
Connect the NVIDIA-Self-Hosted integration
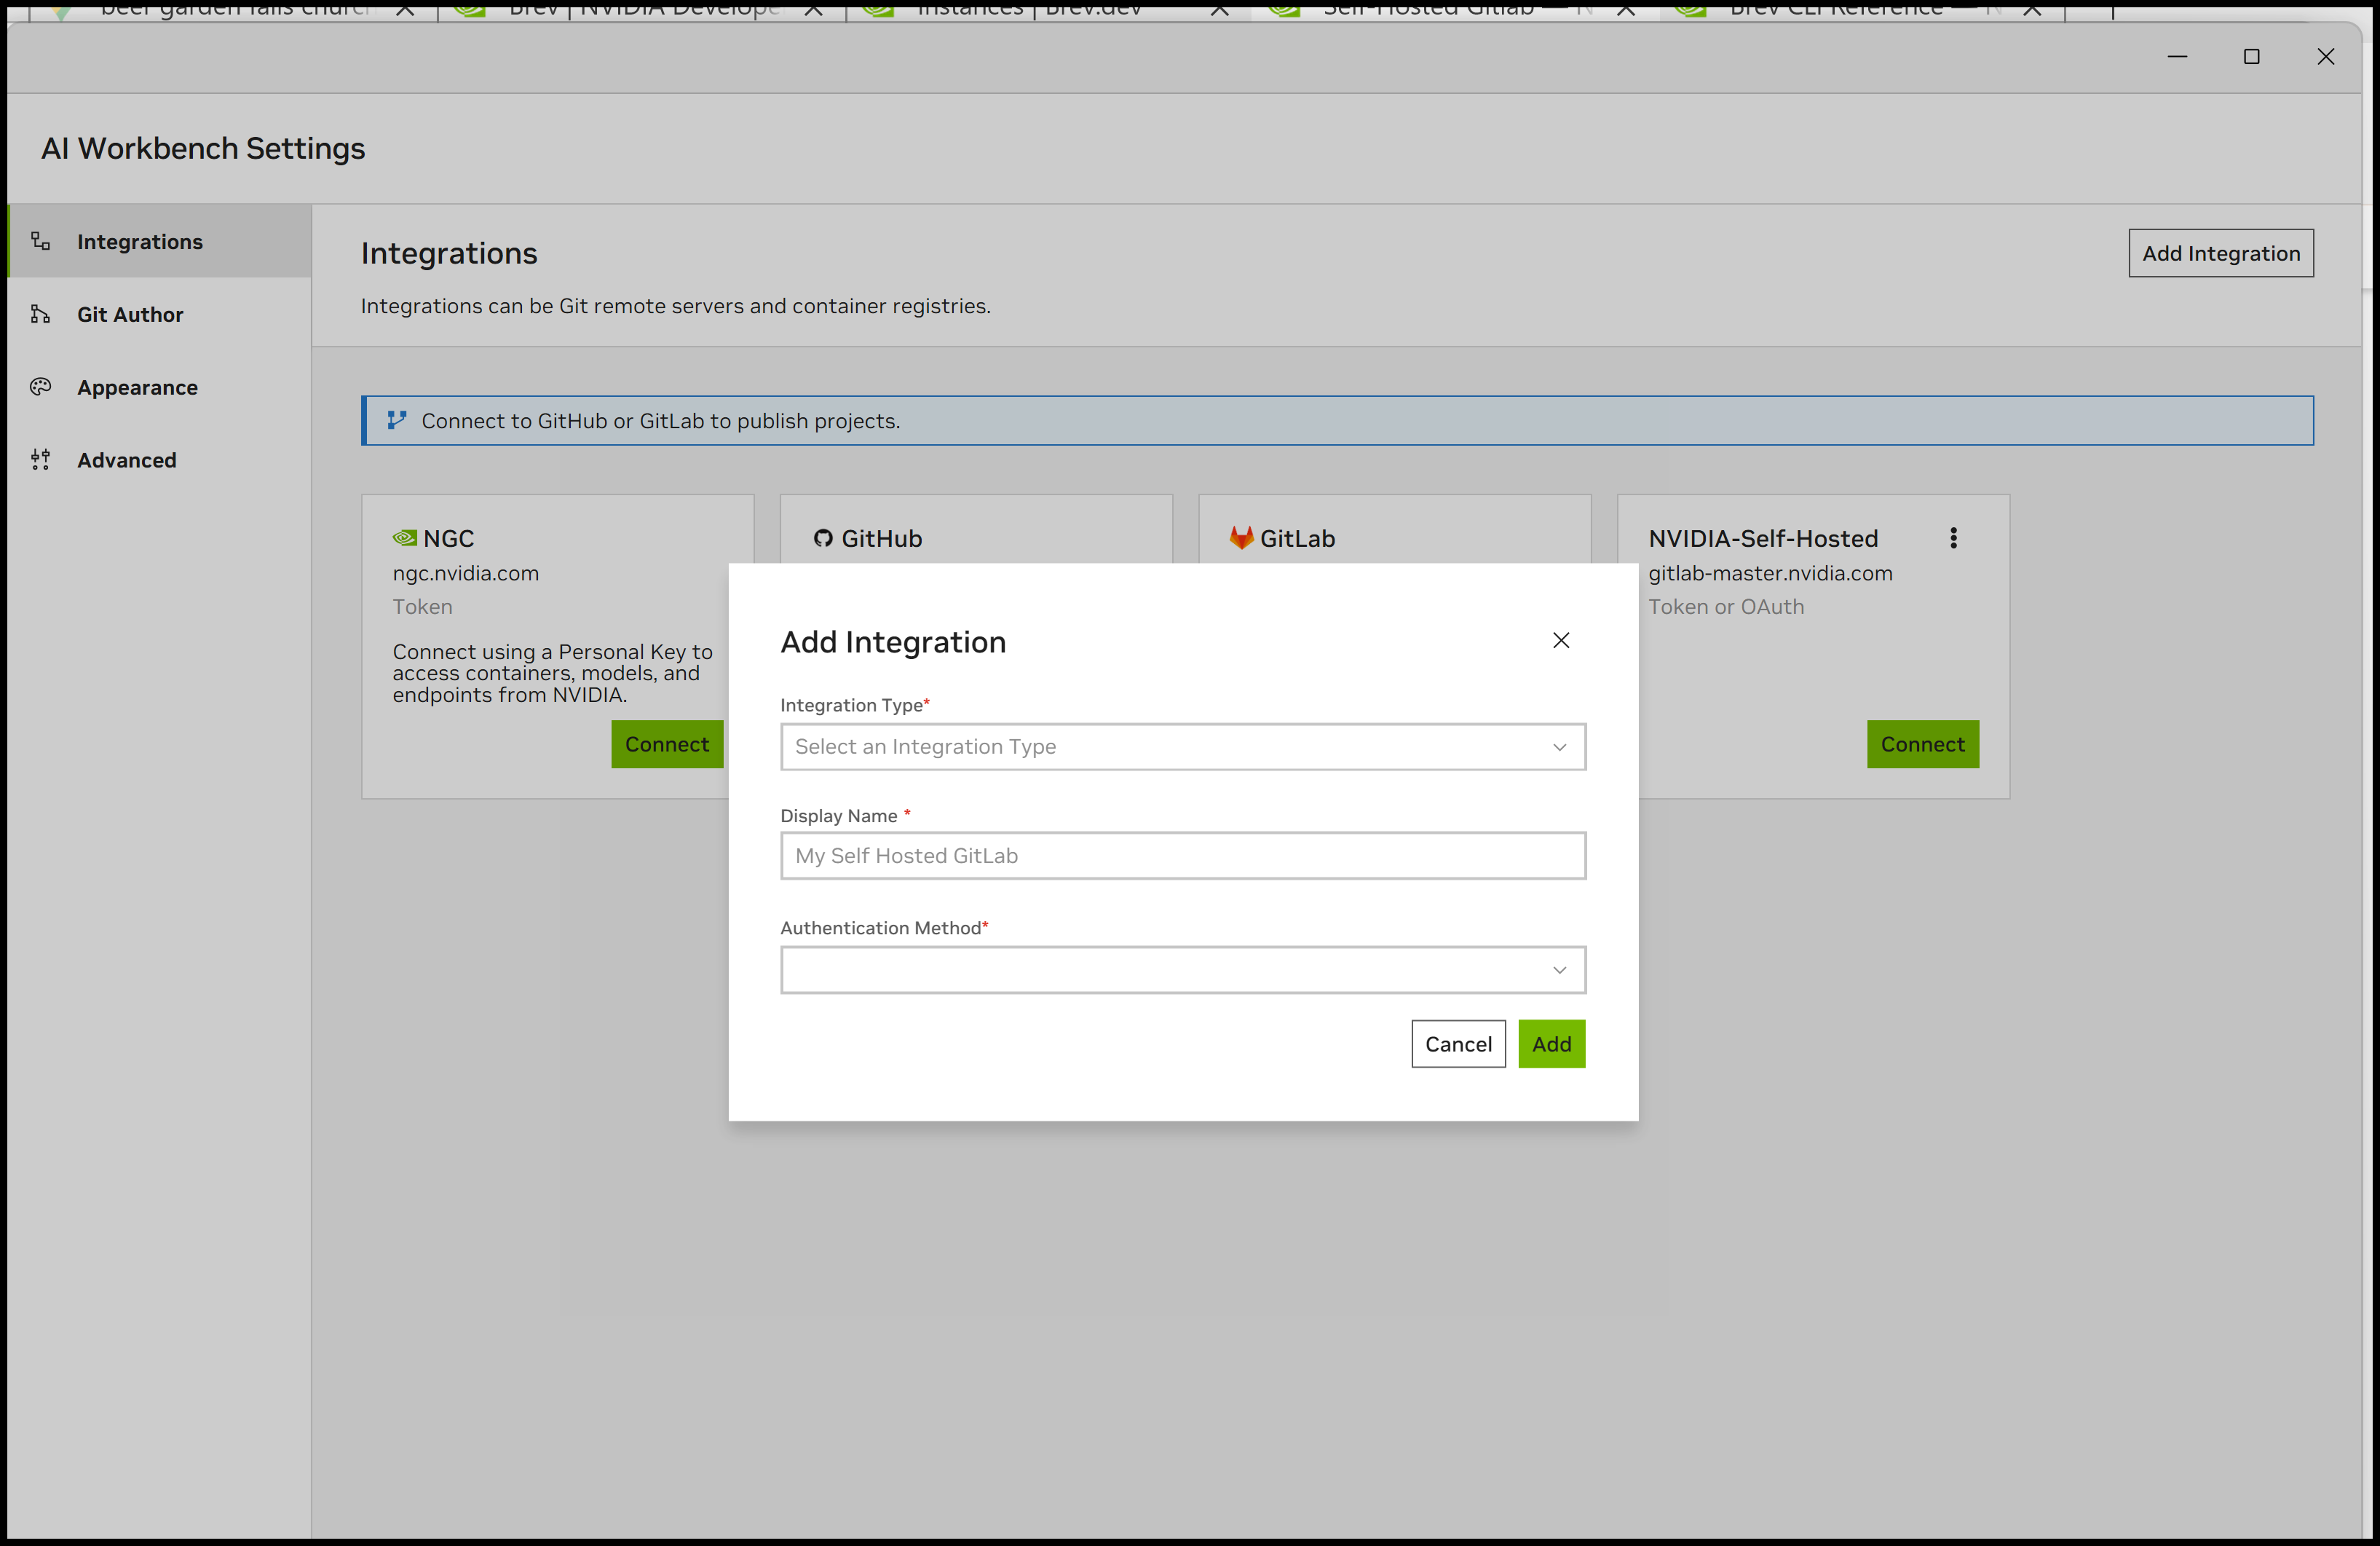tap(1922, 744)
